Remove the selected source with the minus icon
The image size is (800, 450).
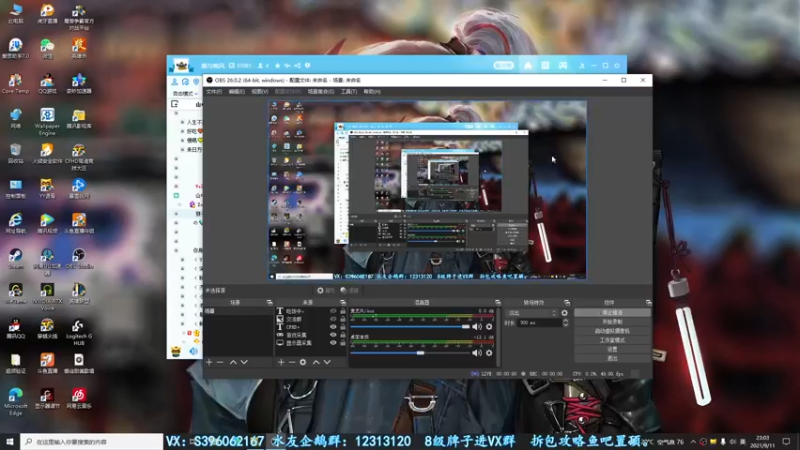coord(292,362)
